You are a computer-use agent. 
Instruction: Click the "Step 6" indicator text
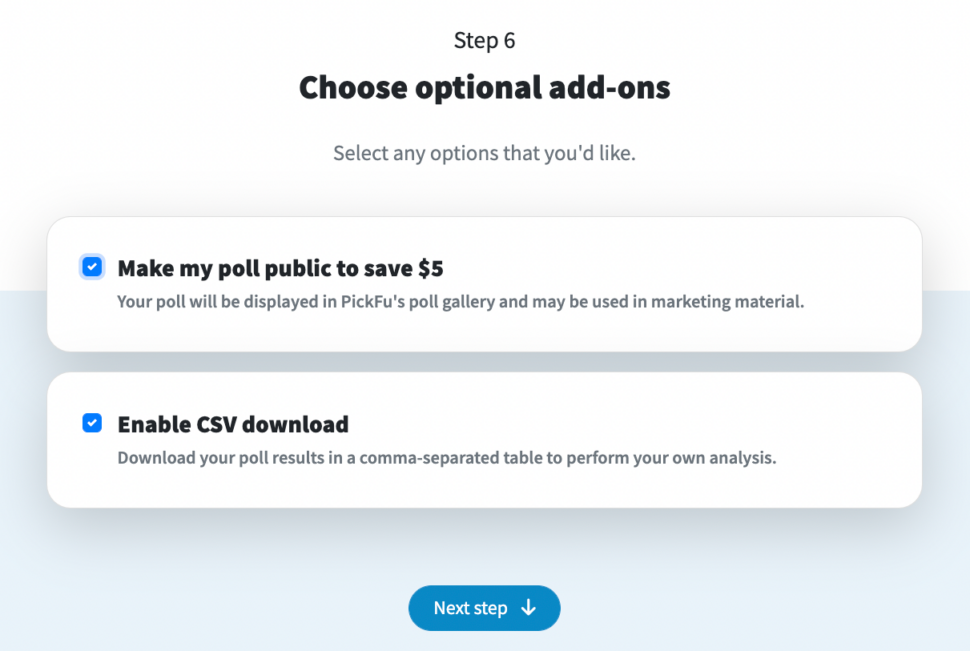tap(484, 41)
